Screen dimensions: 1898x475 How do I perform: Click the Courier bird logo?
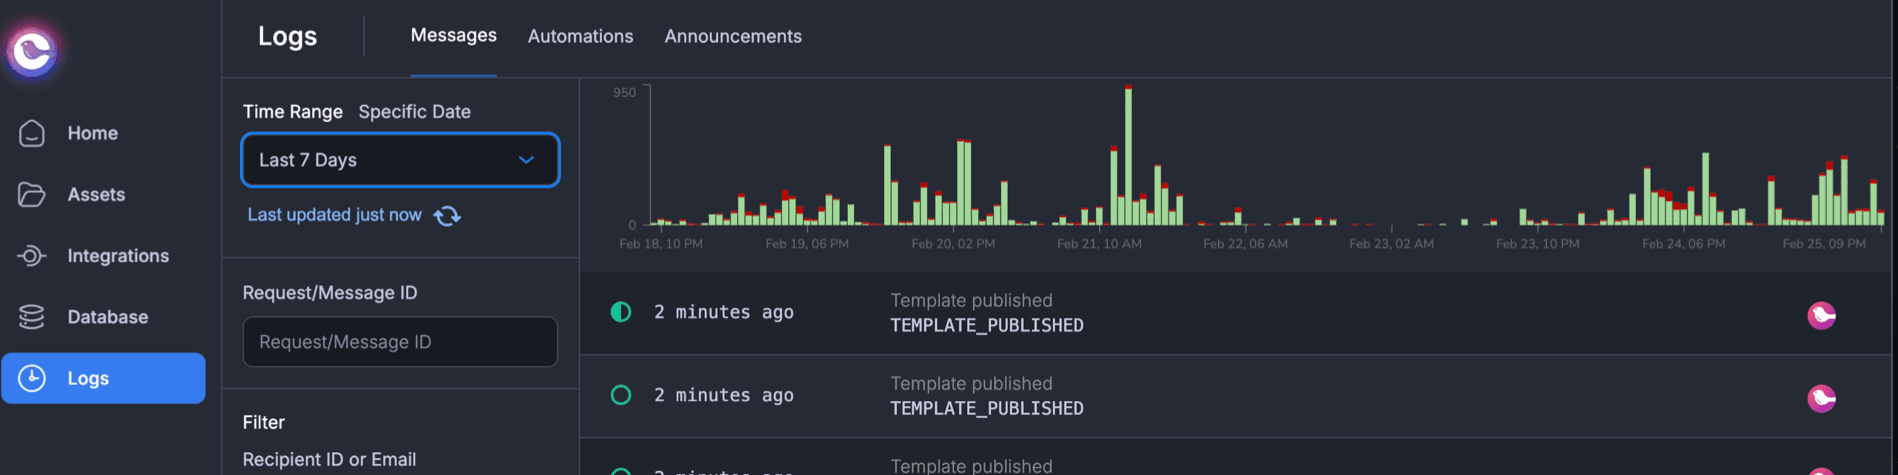click(32, 50)
